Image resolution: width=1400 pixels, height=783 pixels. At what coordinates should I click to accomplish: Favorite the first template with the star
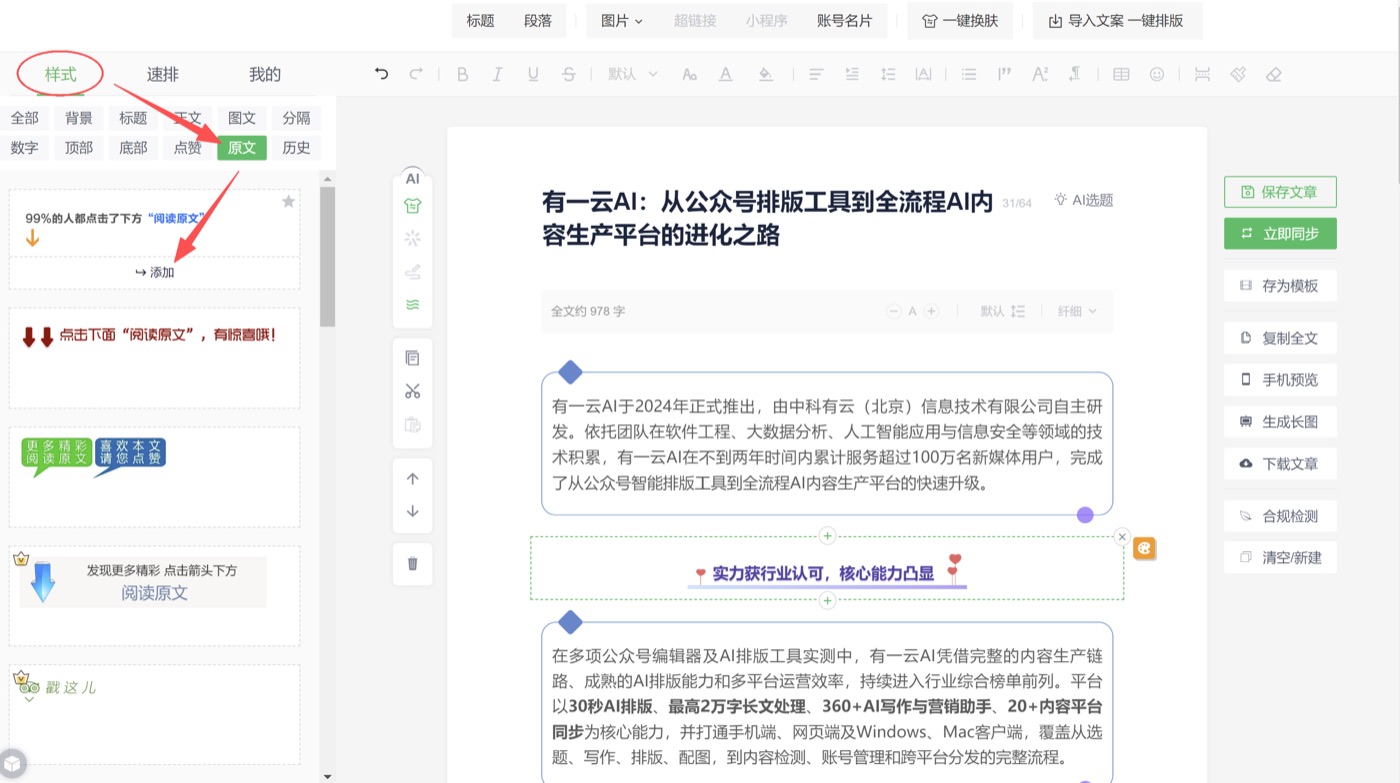click(x=289, y=201)
